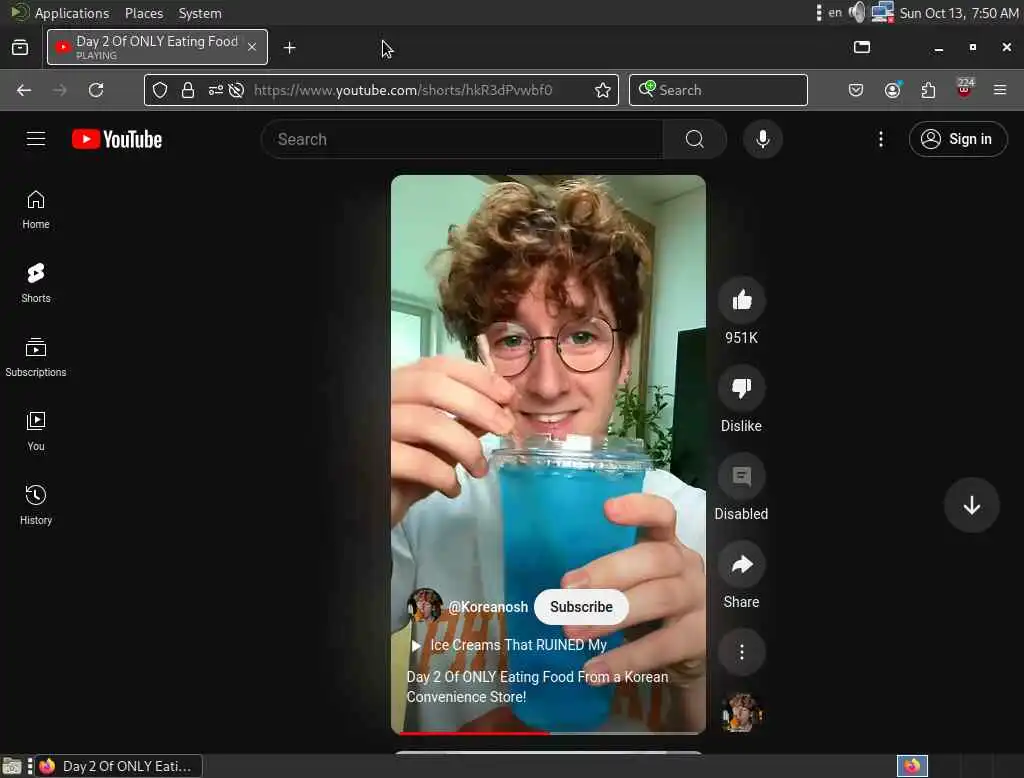
Task: Click the YouTube shorts URL address field
Action: click(403, 90)
